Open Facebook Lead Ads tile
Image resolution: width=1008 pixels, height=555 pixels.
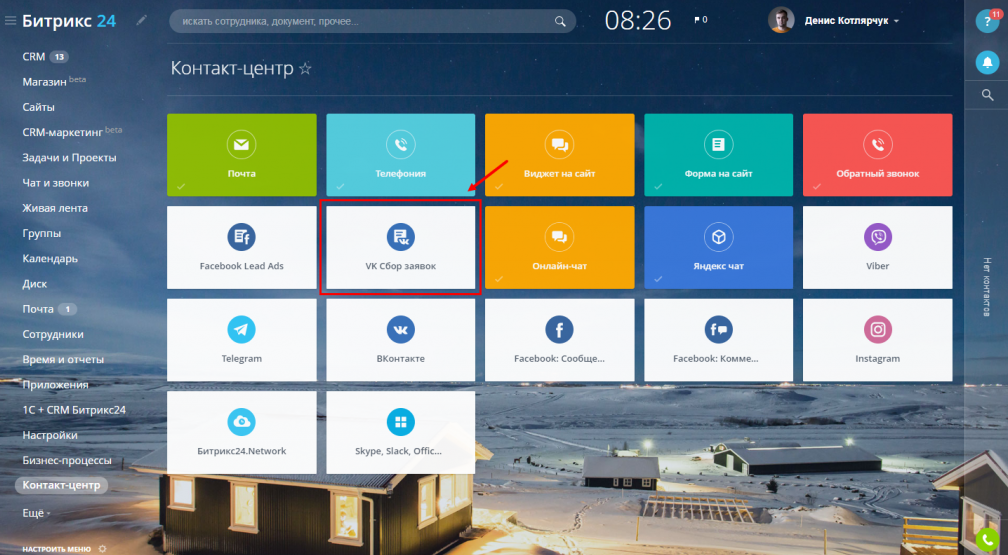[241, 247]
